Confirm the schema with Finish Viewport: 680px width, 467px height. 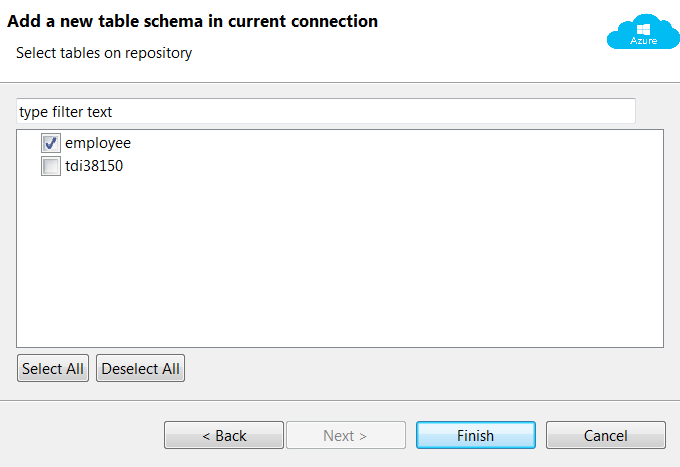coord(475,435)
